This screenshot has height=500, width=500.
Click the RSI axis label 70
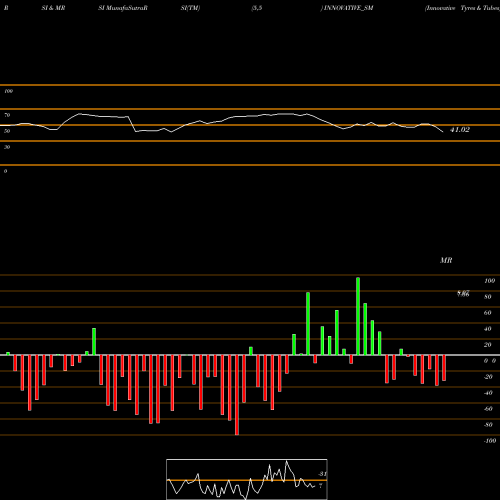pyautogui.click(x=7, y=115)
